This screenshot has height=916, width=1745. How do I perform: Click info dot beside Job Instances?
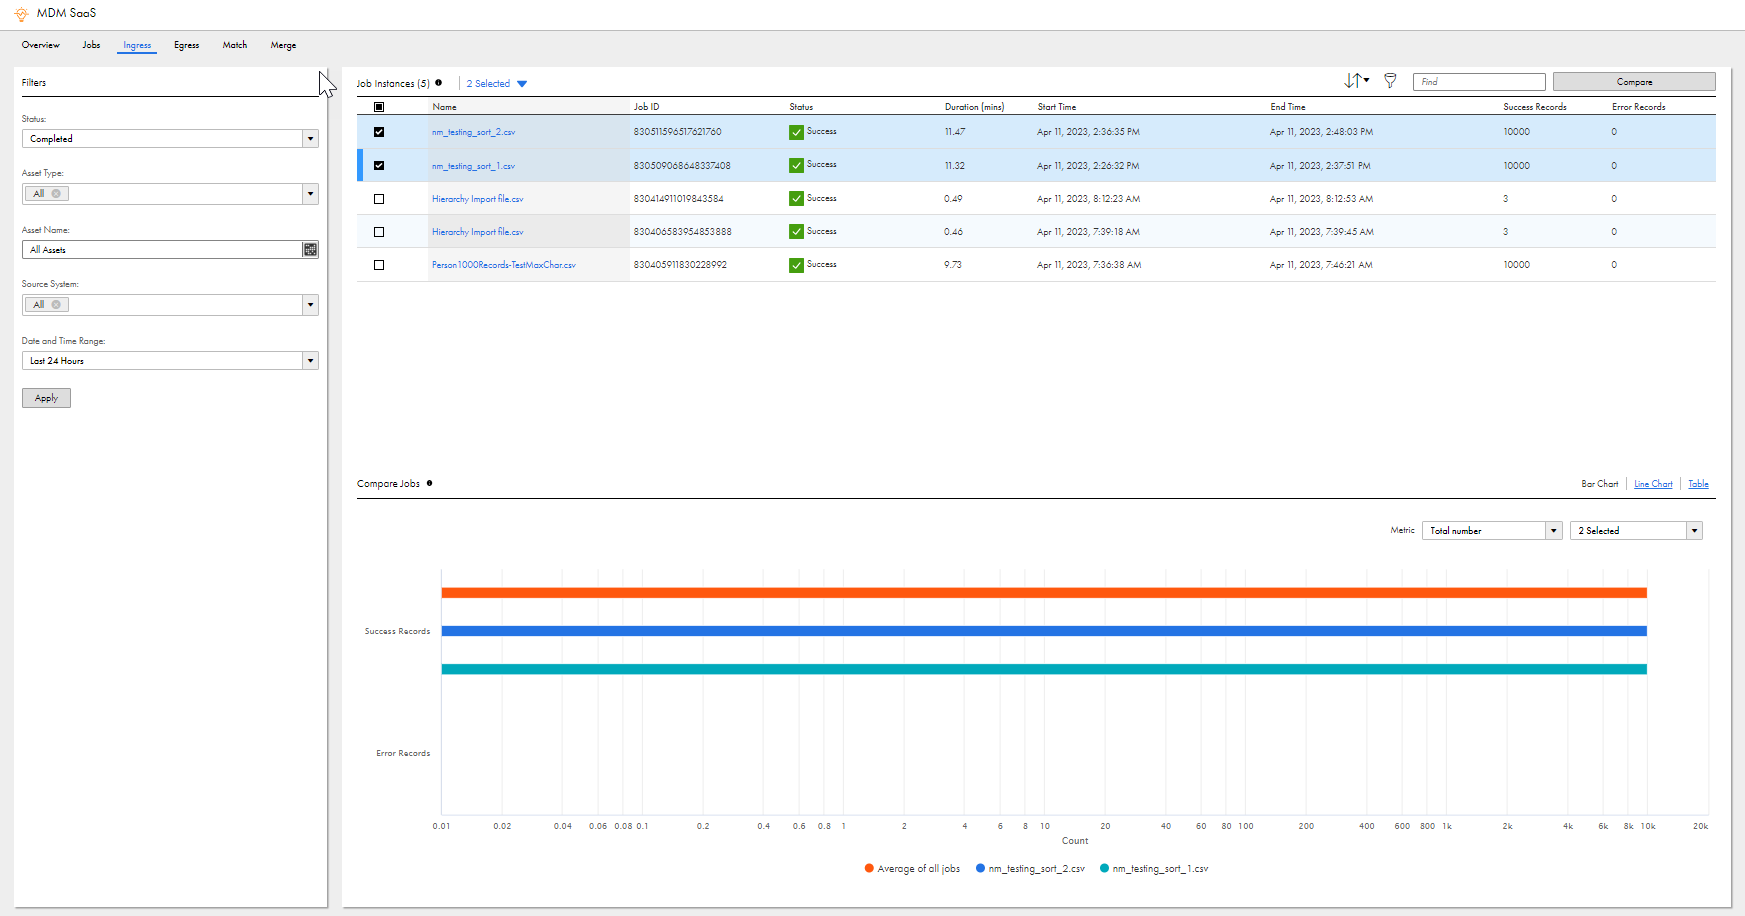438,83
